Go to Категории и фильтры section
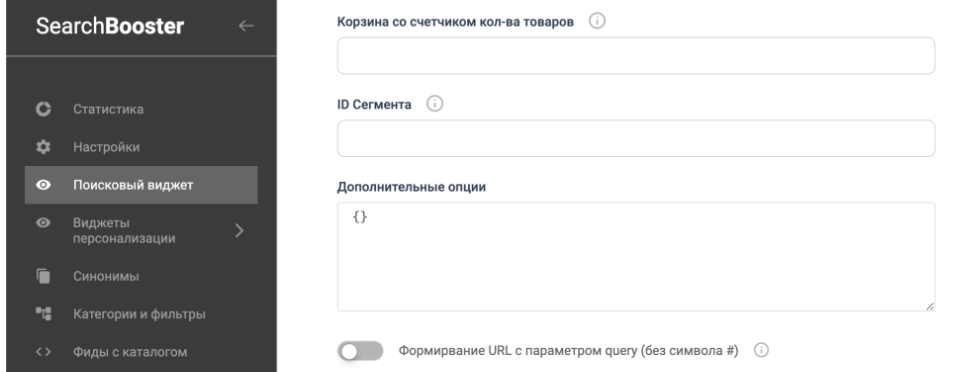Image resolution: width=962 pixels, height=372 pixels. (x=140, y=314)
